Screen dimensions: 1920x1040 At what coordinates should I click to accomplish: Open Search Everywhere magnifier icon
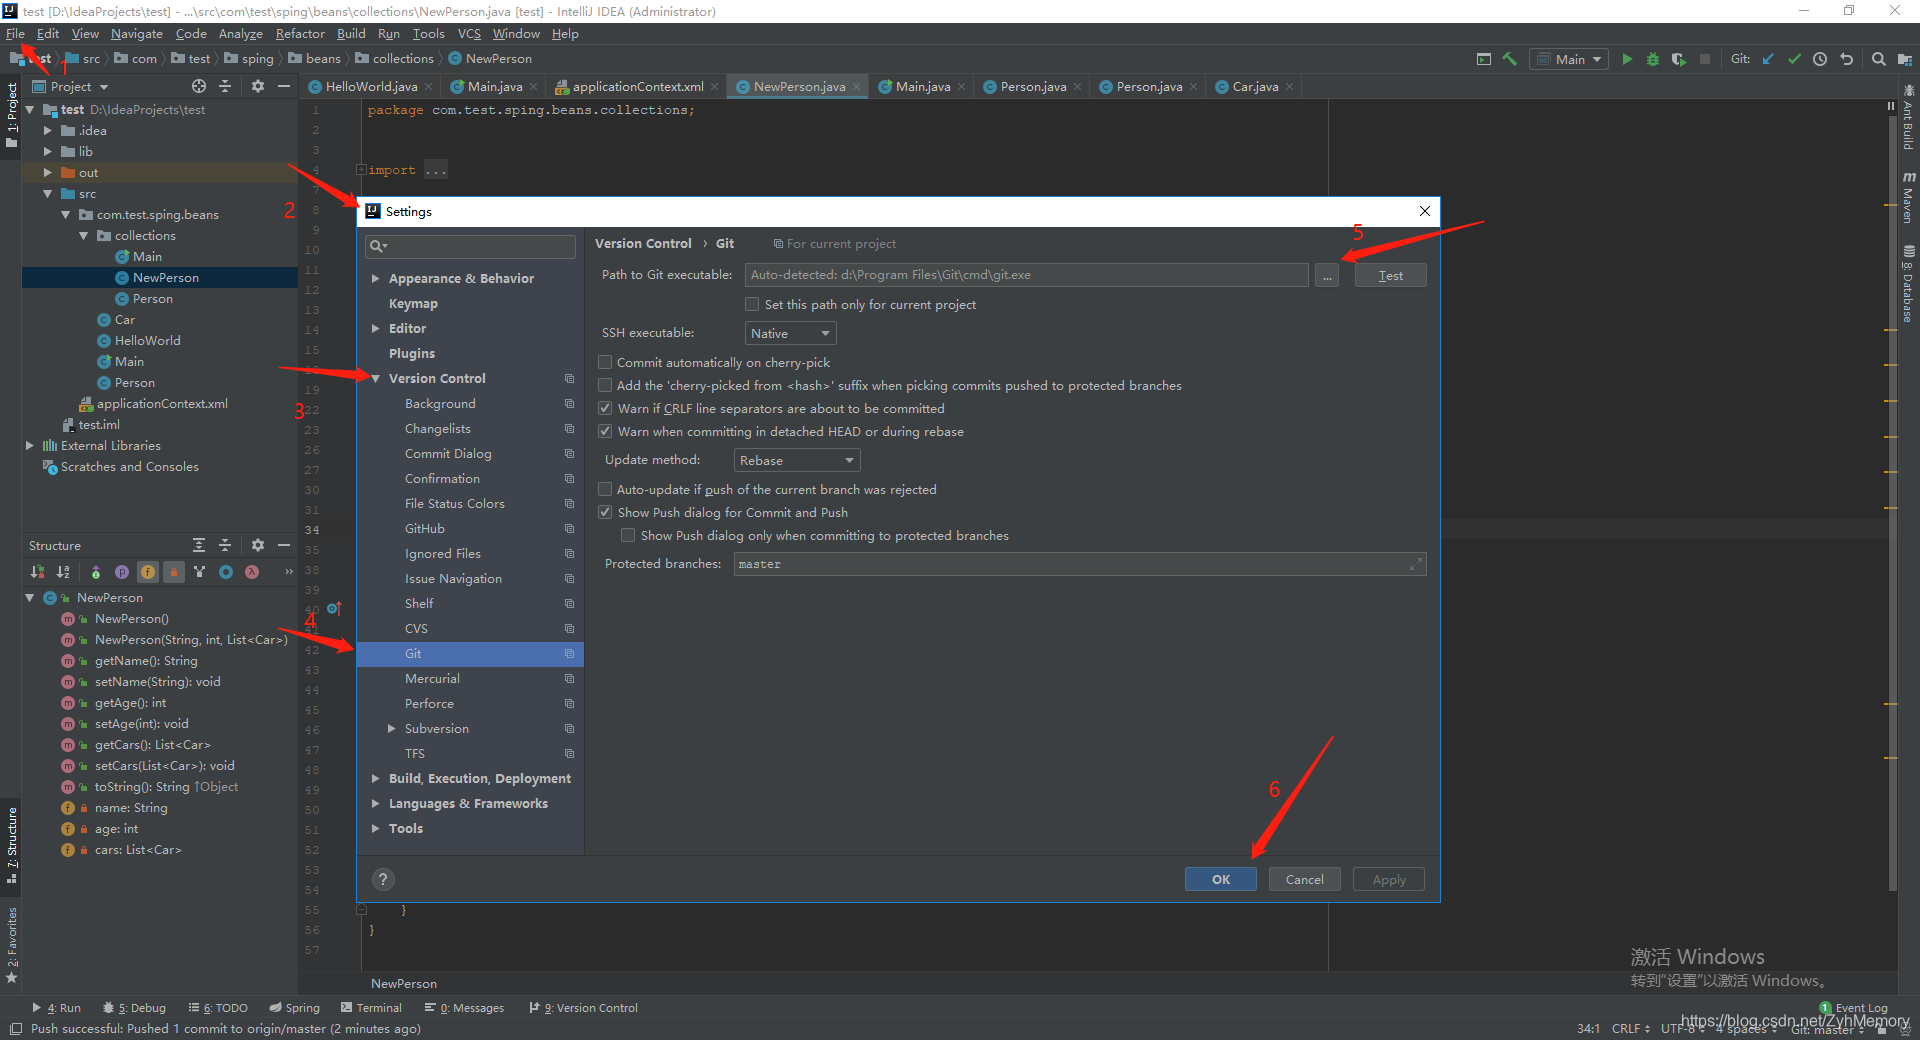(1879, 59)
